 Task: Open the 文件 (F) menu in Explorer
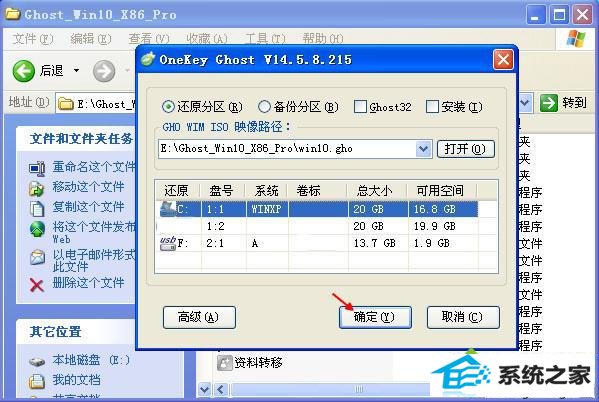(x=33, y=39)
